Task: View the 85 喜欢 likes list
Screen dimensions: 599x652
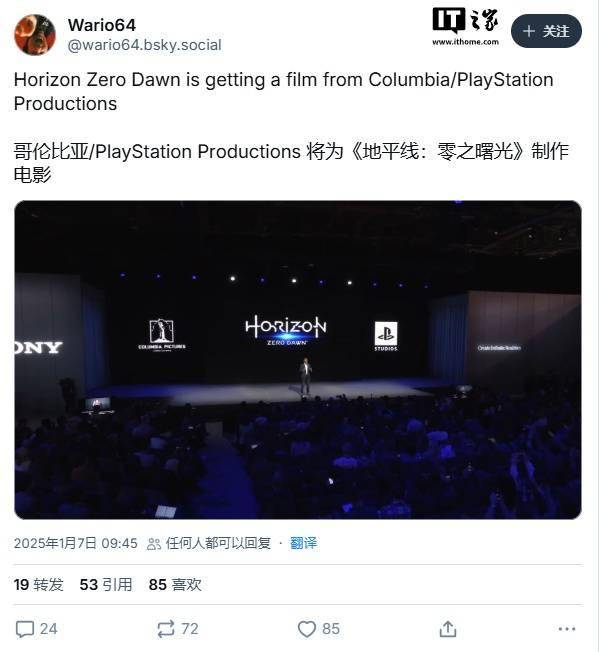Action: tap(175, 585)
